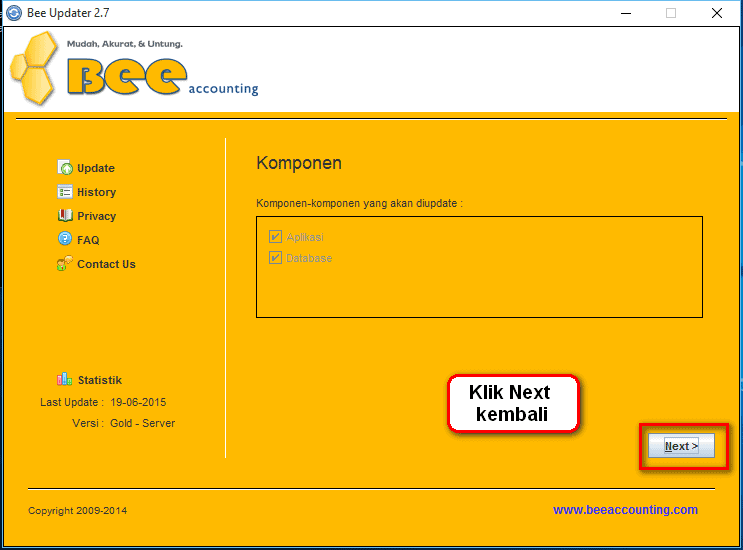Open the Contact Us menu entry
Screen dimensions: 743x550
coord(106,264)
